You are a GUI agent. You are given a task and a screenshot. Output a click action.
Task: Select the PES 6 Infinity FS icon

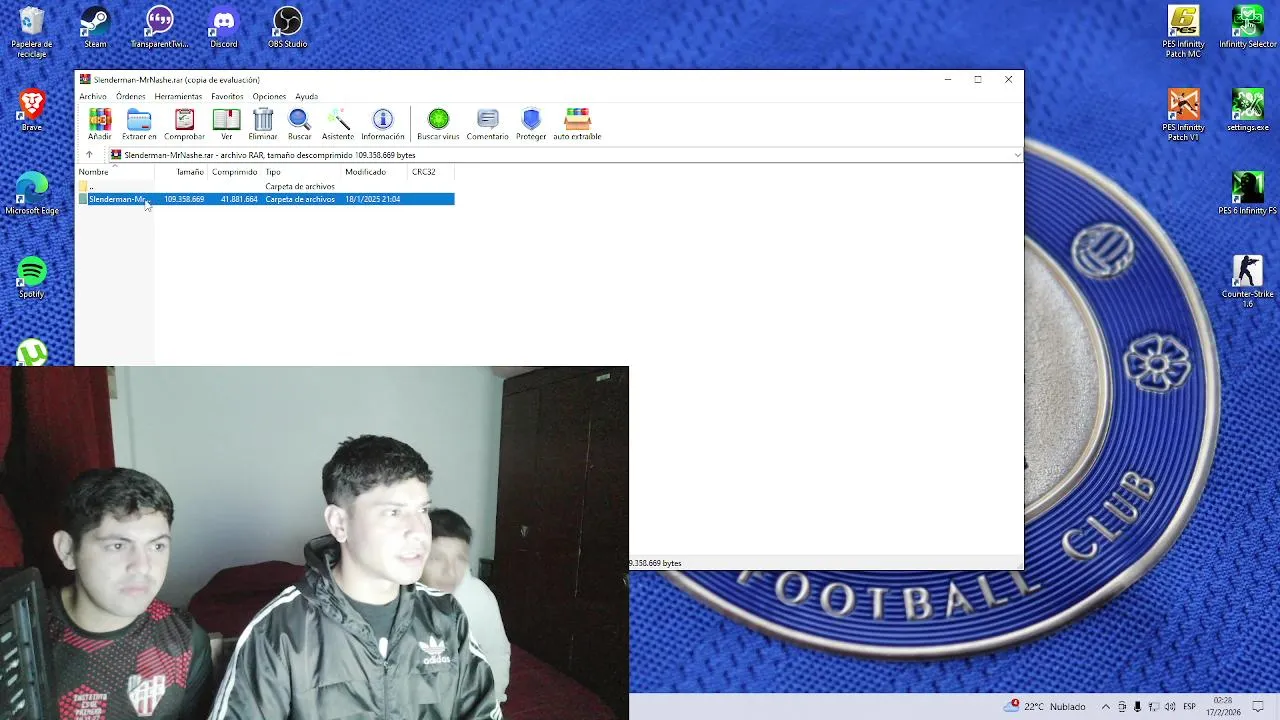tap(1248, 194)
